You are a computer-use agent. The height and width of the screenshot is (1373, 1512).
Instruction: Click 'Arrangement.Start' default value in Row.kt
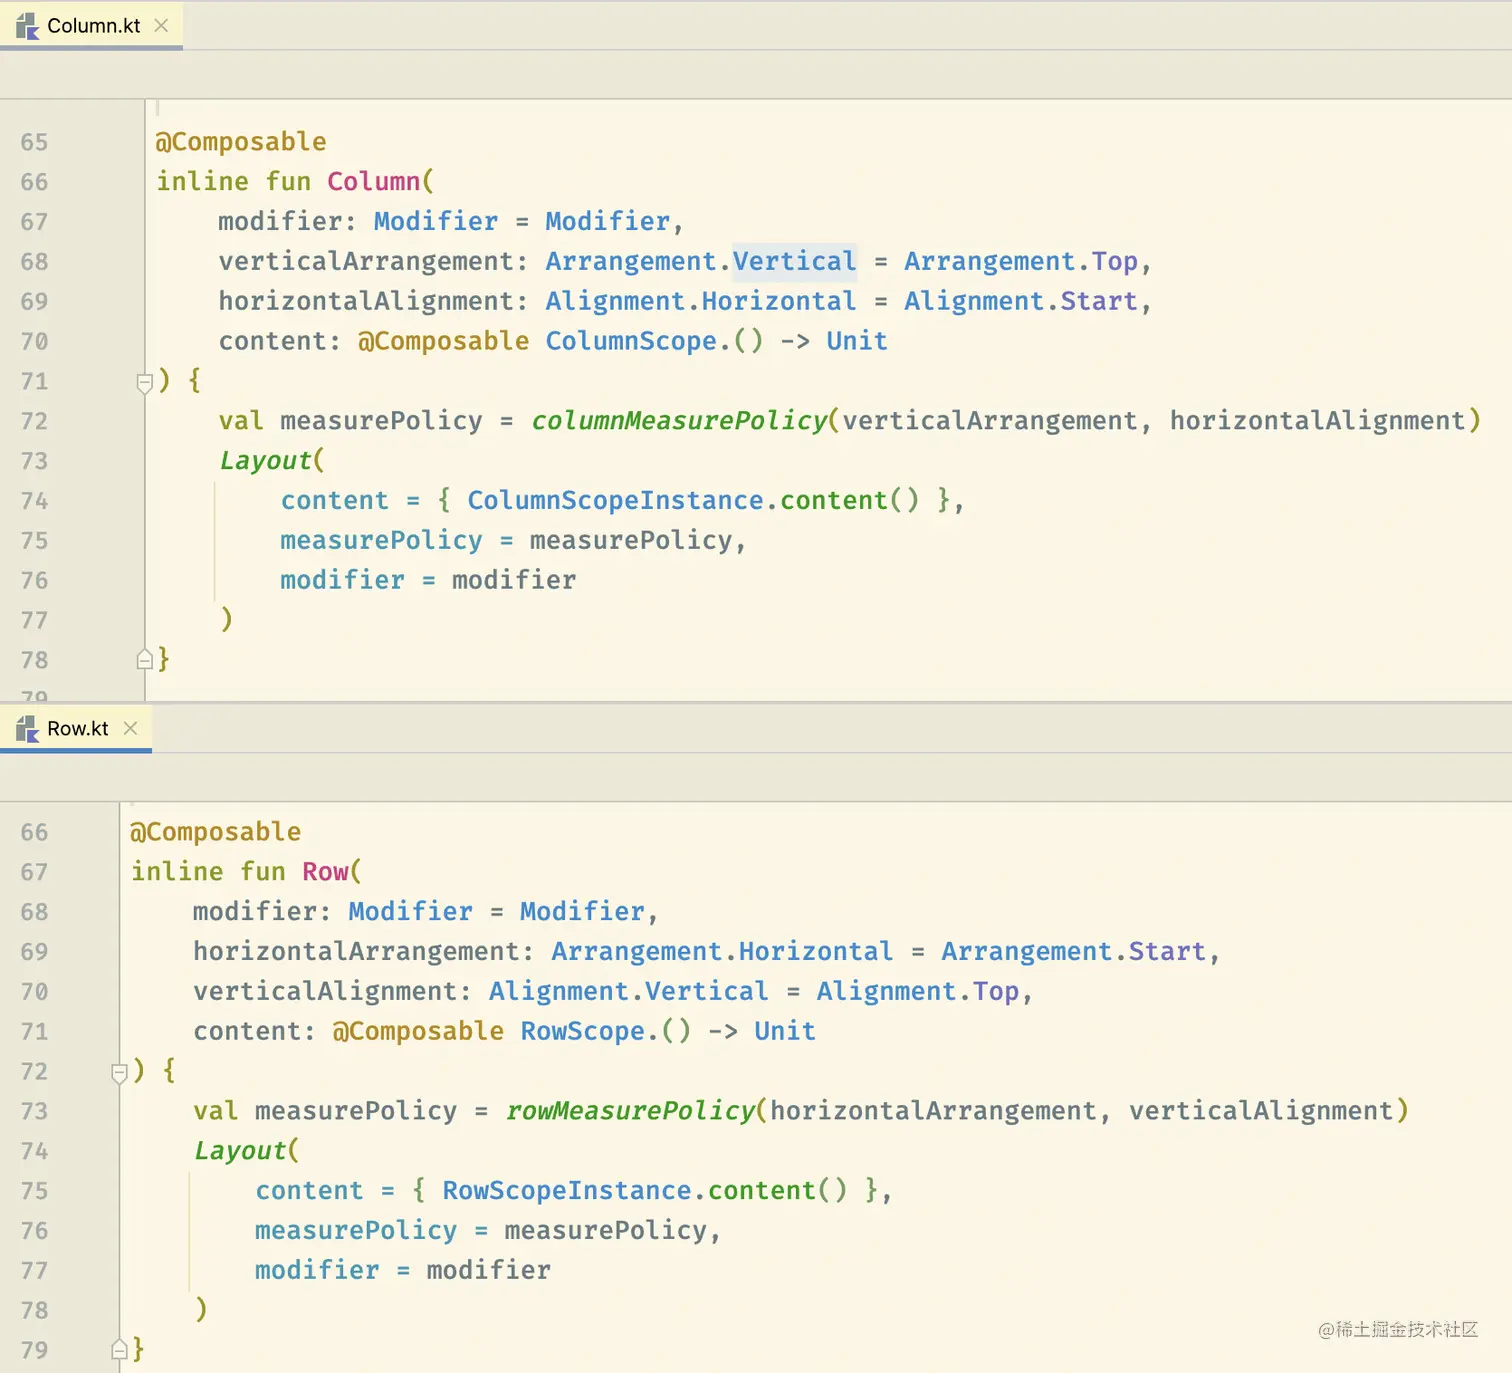(1073, 952)
